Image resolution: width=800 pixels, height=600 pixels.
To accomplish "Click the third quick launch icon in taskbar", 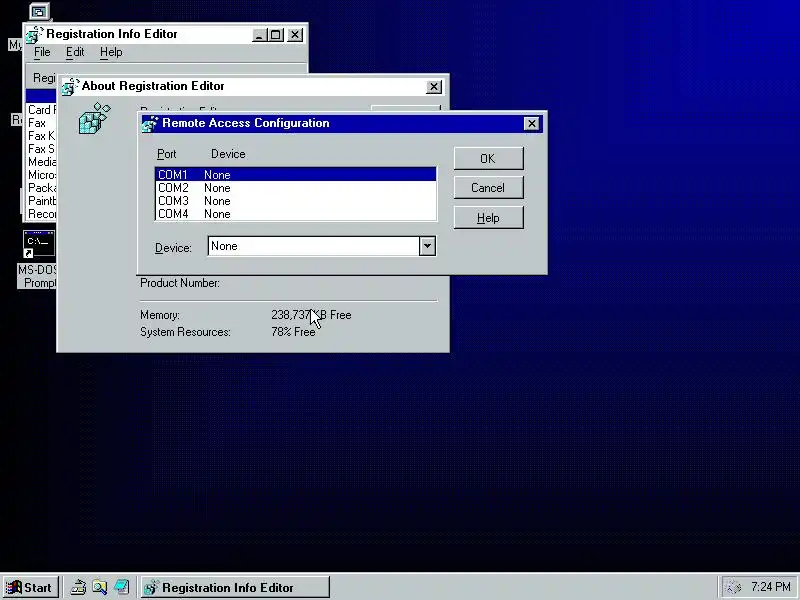I will click(x=121, y=587).
